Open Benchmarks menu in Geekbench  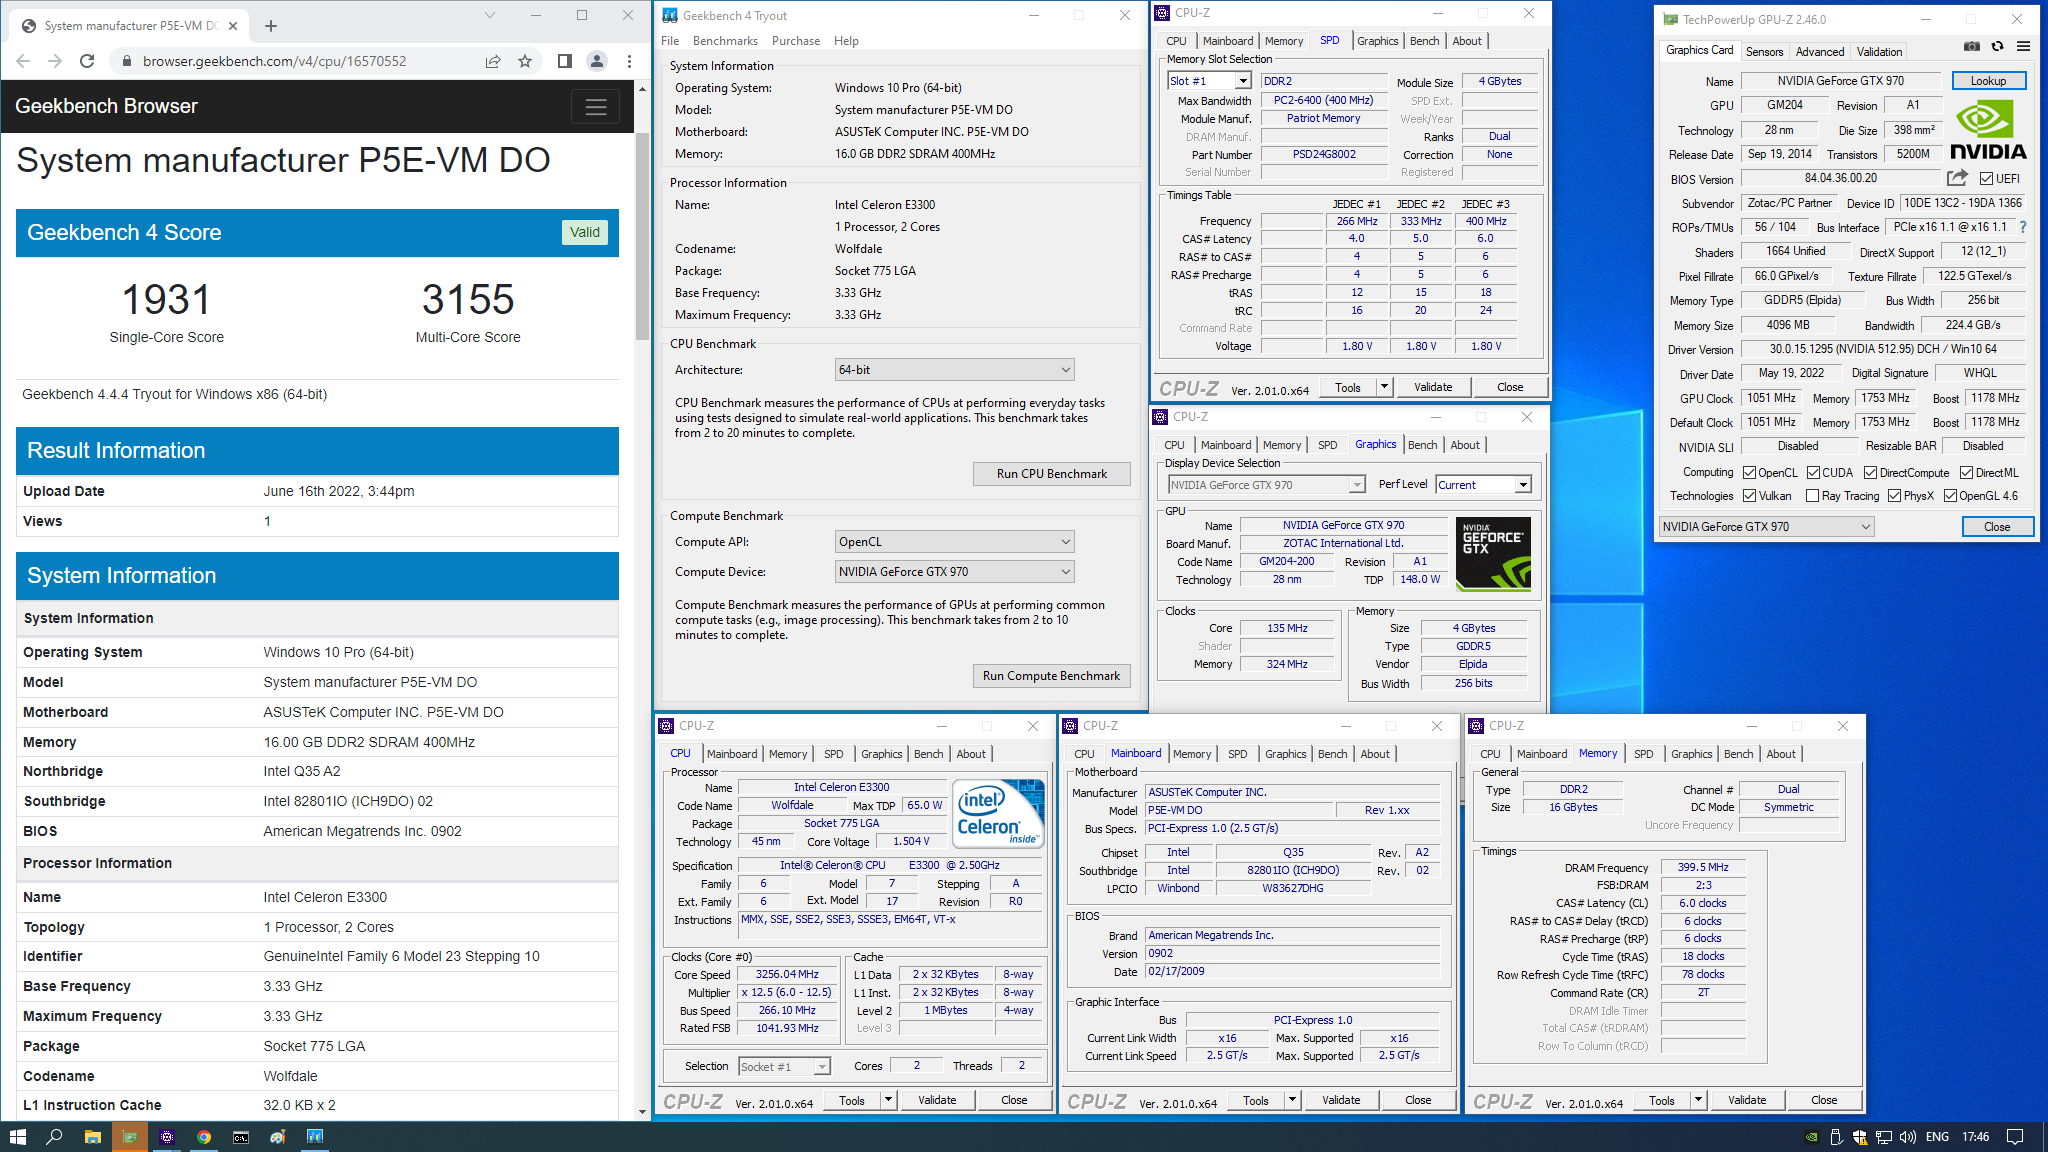(x=725, y=41)
